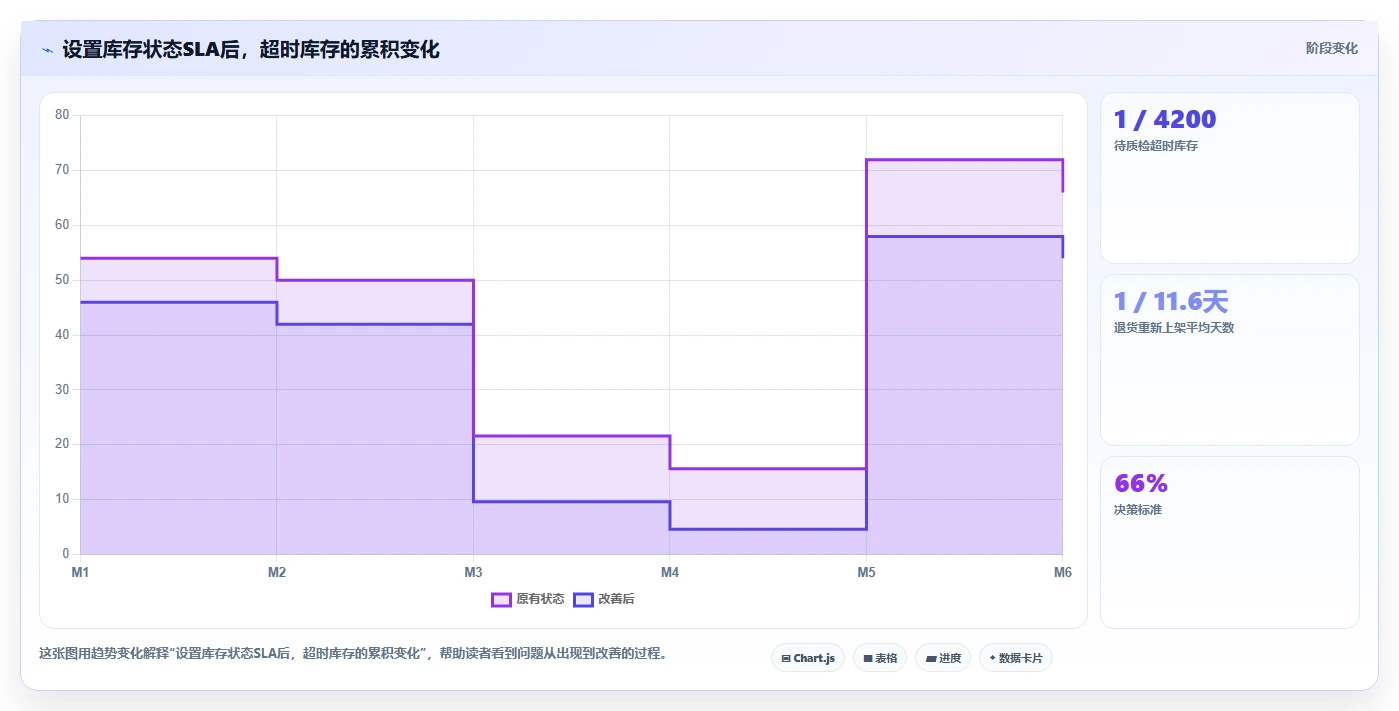Image resolution: width=1399 pixels, height=711 pixels.
Task: Click the chart title 设置库存状态SLA后
Action: (x=251, y=49)
